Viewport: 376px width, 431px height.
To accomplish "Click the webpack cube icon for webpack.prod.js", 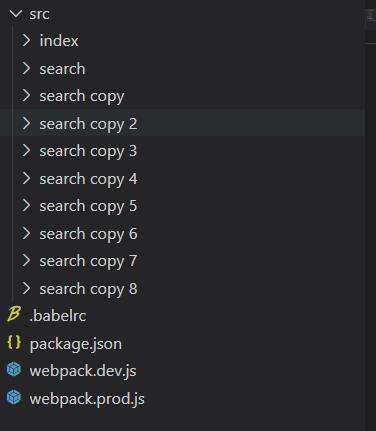I will 14,397.
